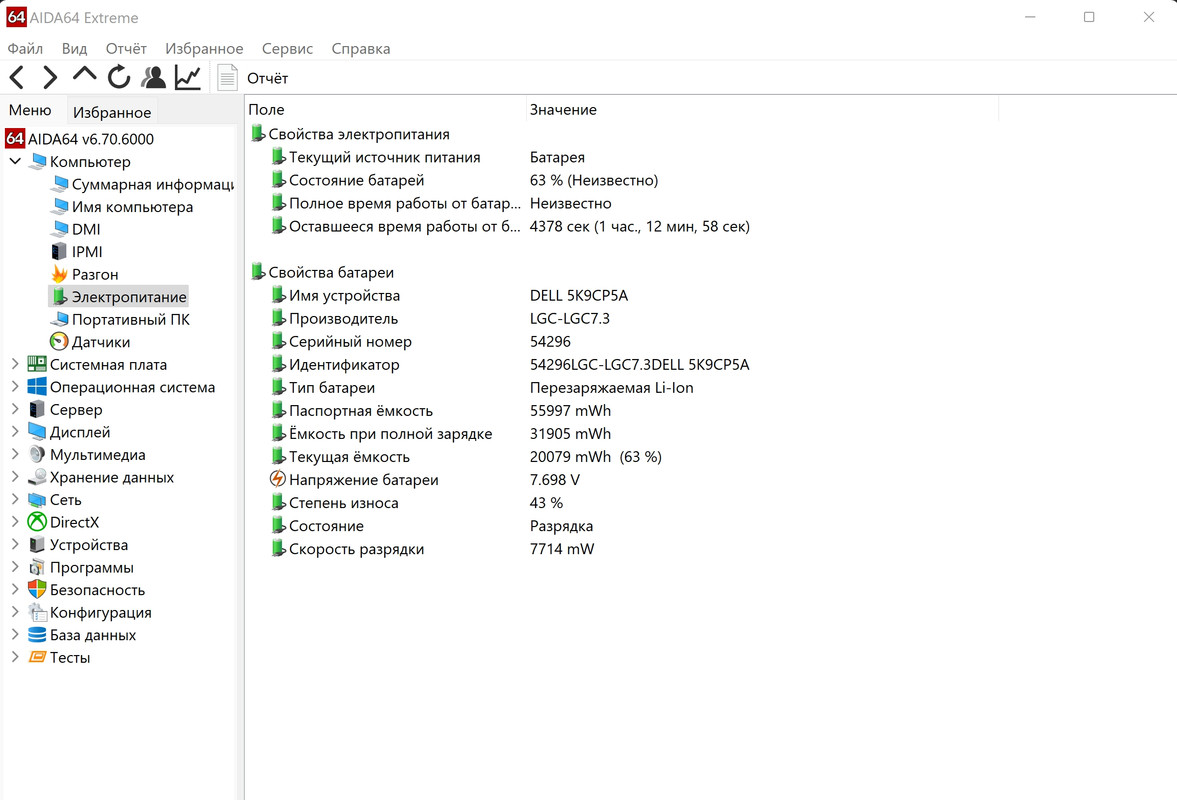Open the Вид menu
The height and width of the screenshot is (800, 1177).
(74, 49)
